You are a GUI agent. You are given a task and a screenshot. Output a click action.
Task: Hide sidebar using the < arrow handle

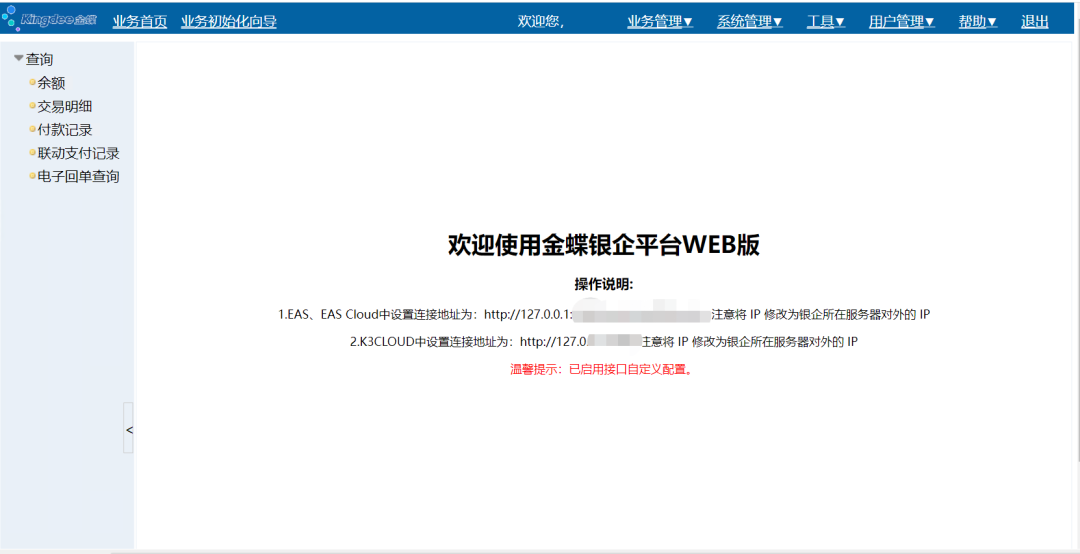coord(128,429)
